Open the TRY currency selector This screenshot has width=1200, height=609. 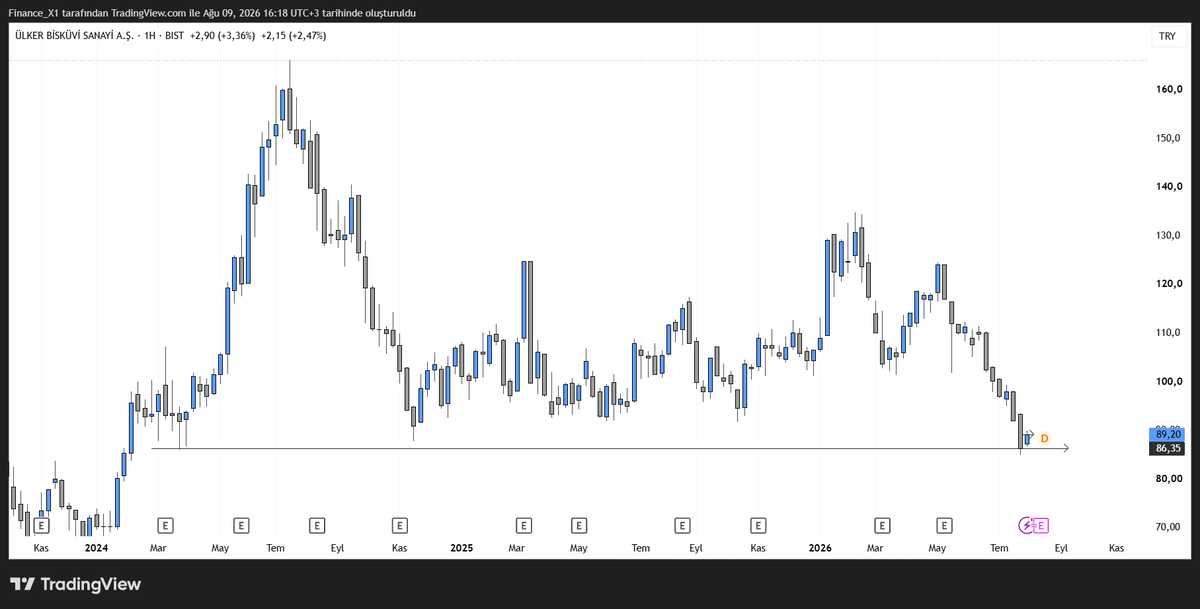pos(1166,36)
